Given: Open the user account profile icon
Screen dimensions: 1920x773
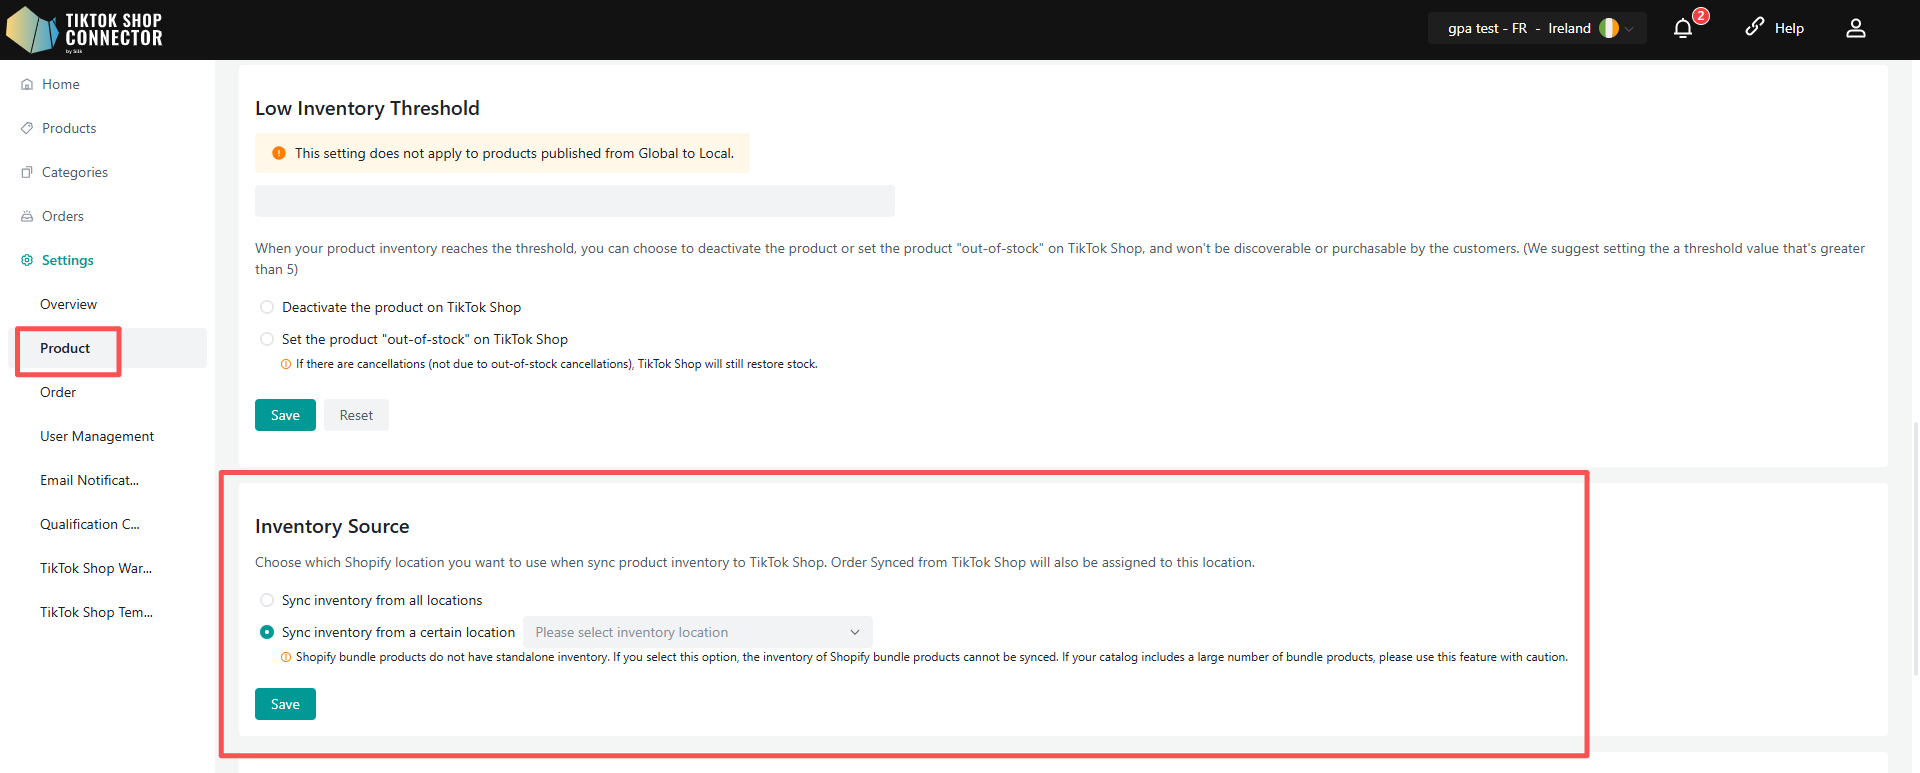Looking at the screenshot, I should 1856,29.
